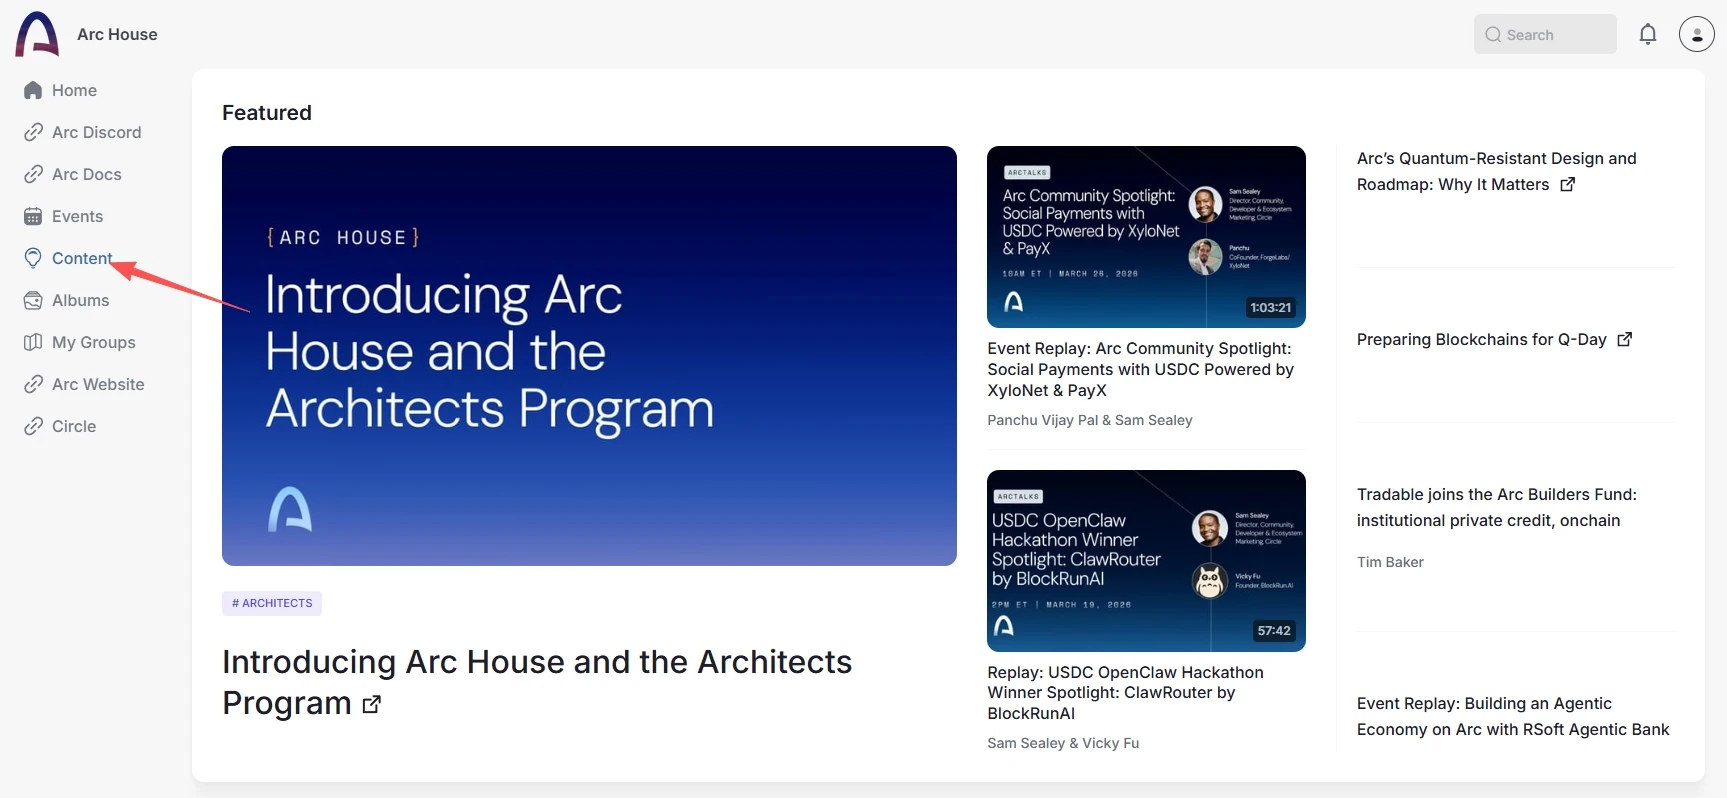Open the Introducing Arc House featured banner
The width and height of the screenshot is (1727, 798).
click(589, 356)
